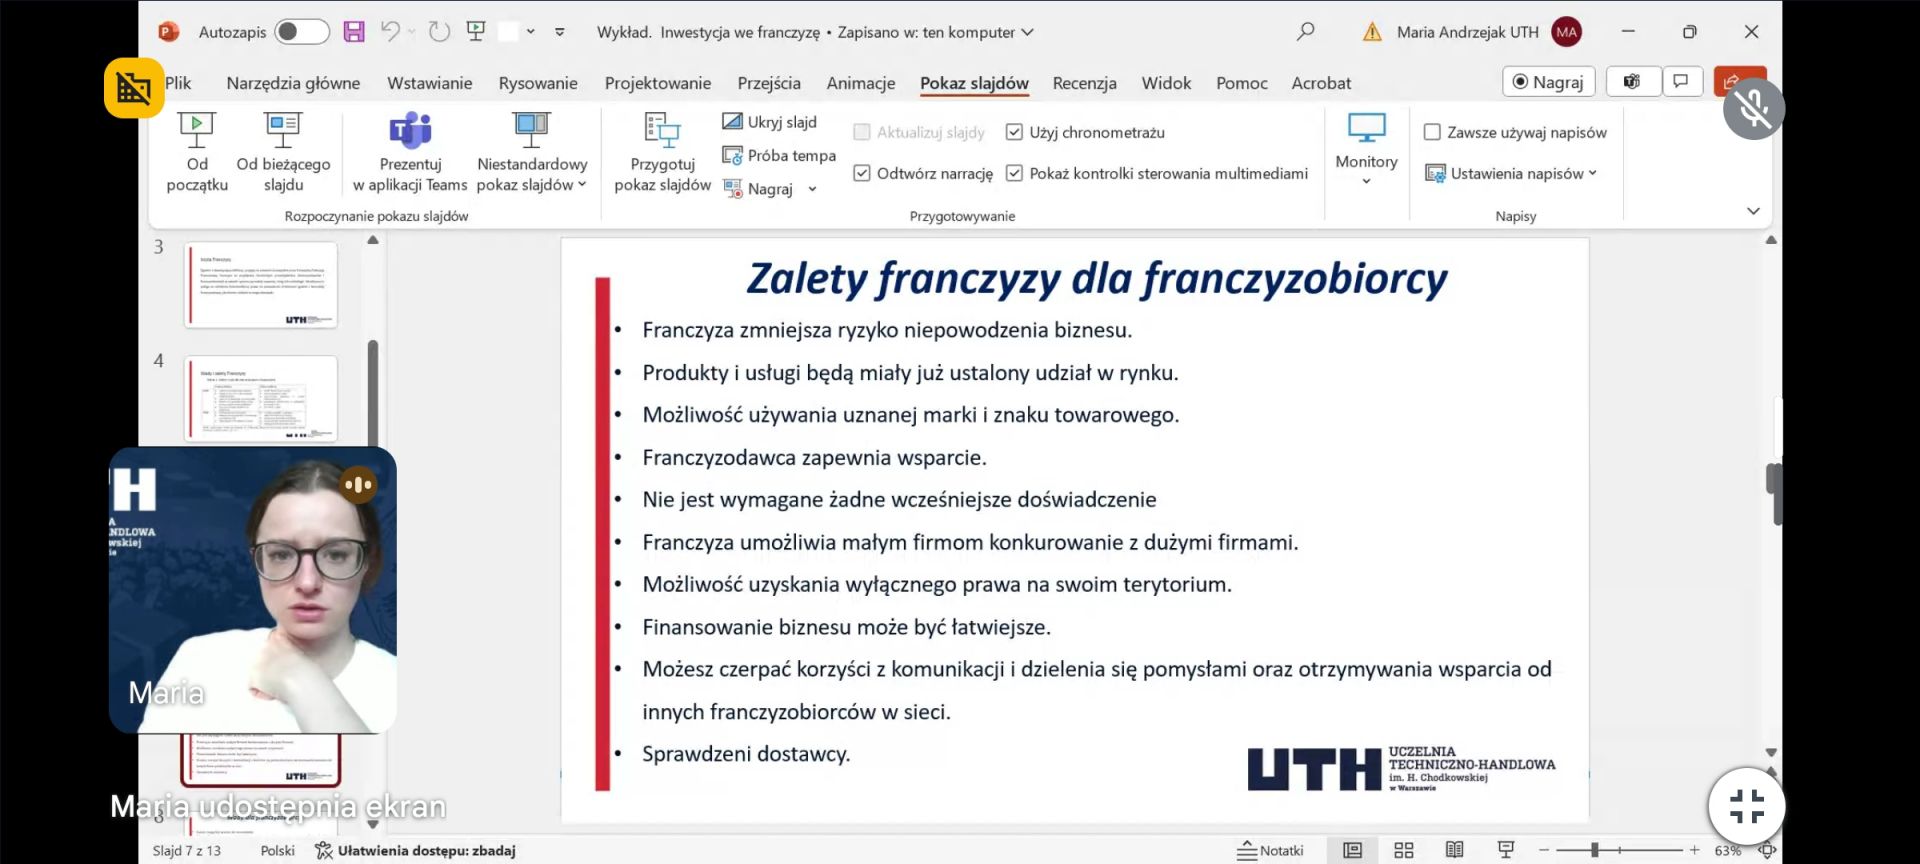Switch to the Wstawianie tab
The image size is (1920, 864).
tap(429, 83)
